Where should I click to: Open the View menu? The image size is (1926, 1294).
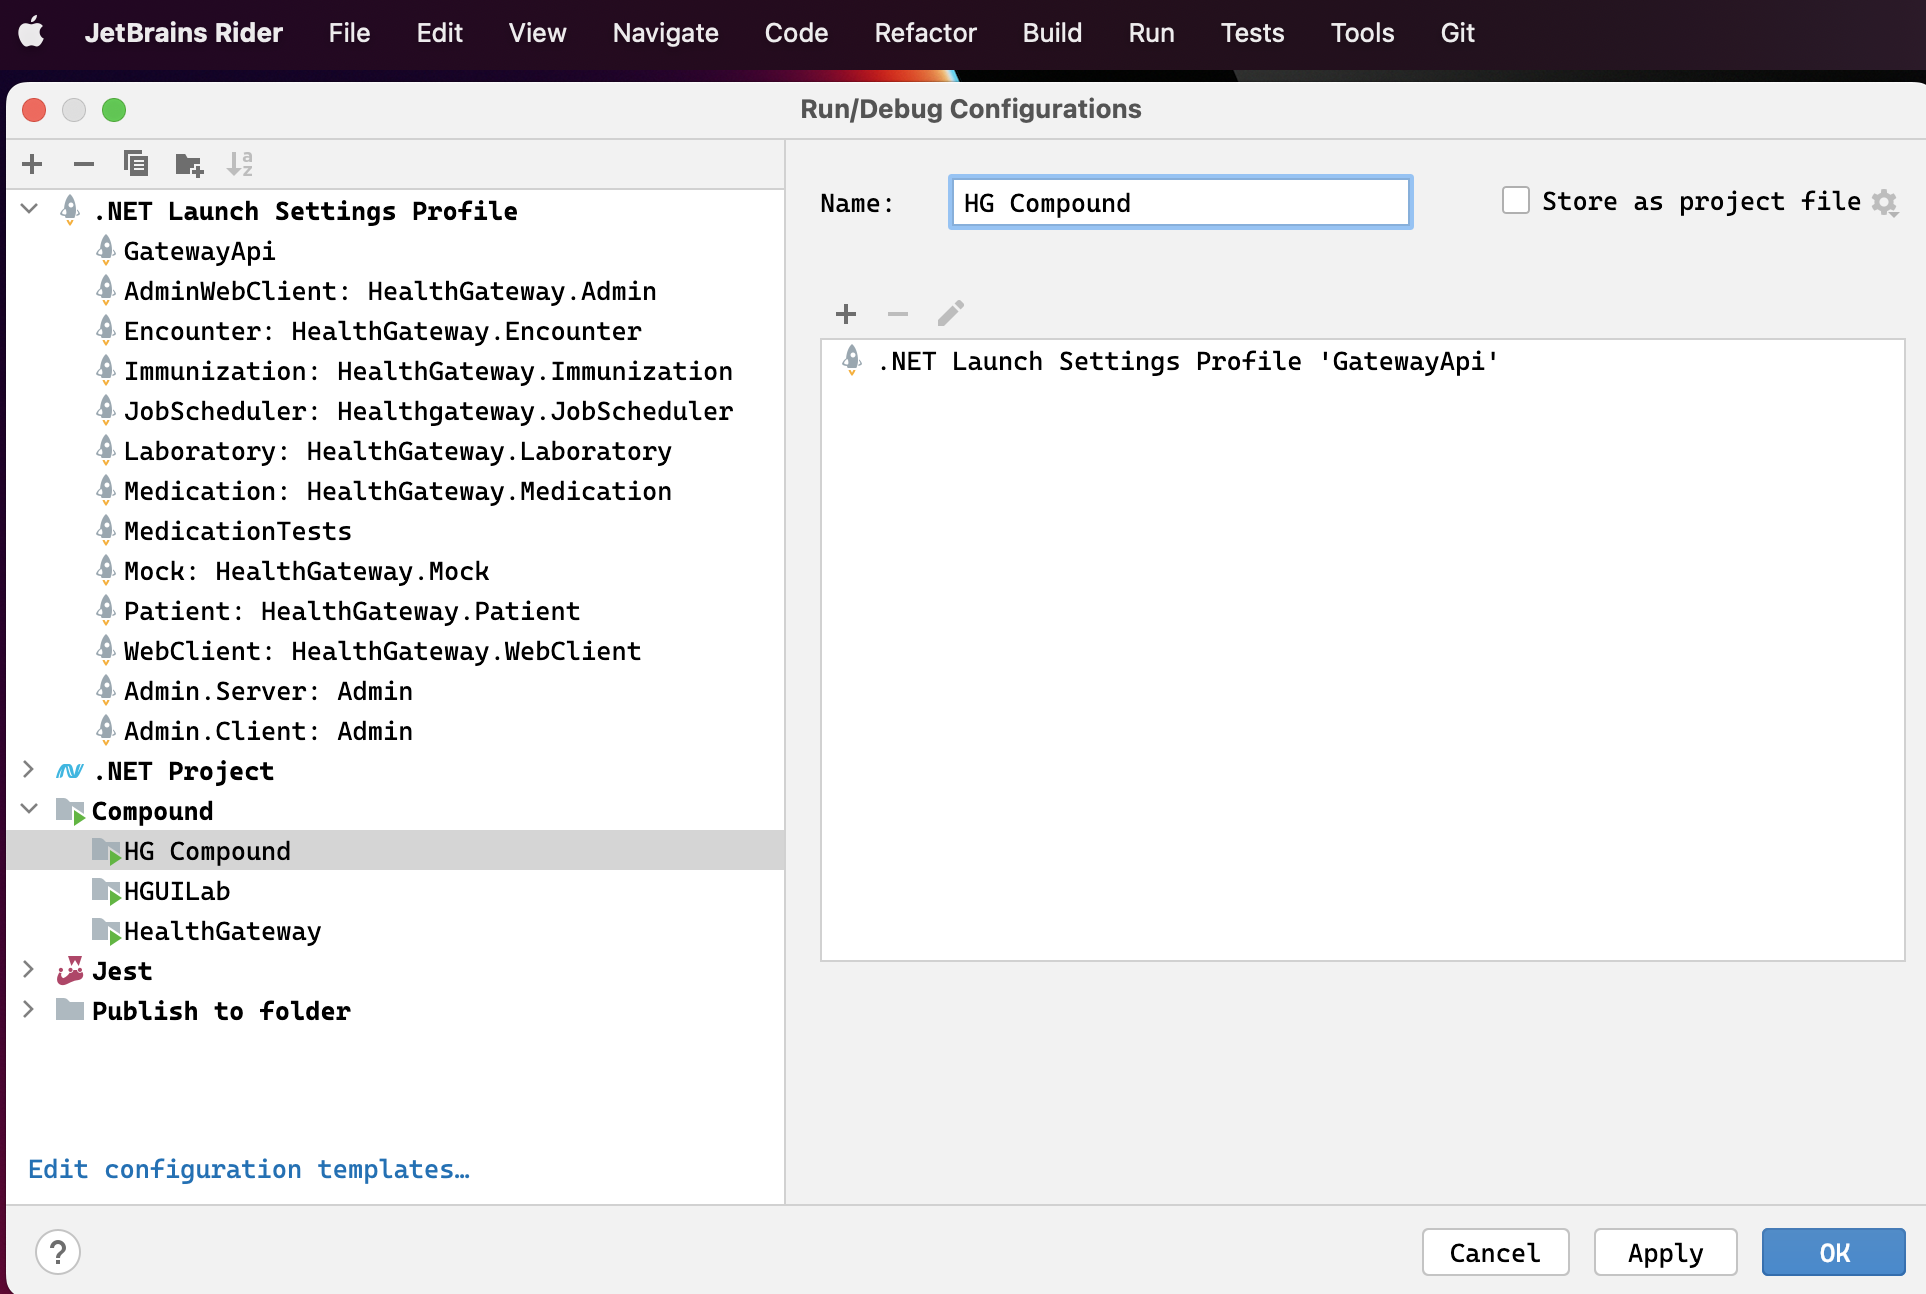coord(537,33)
